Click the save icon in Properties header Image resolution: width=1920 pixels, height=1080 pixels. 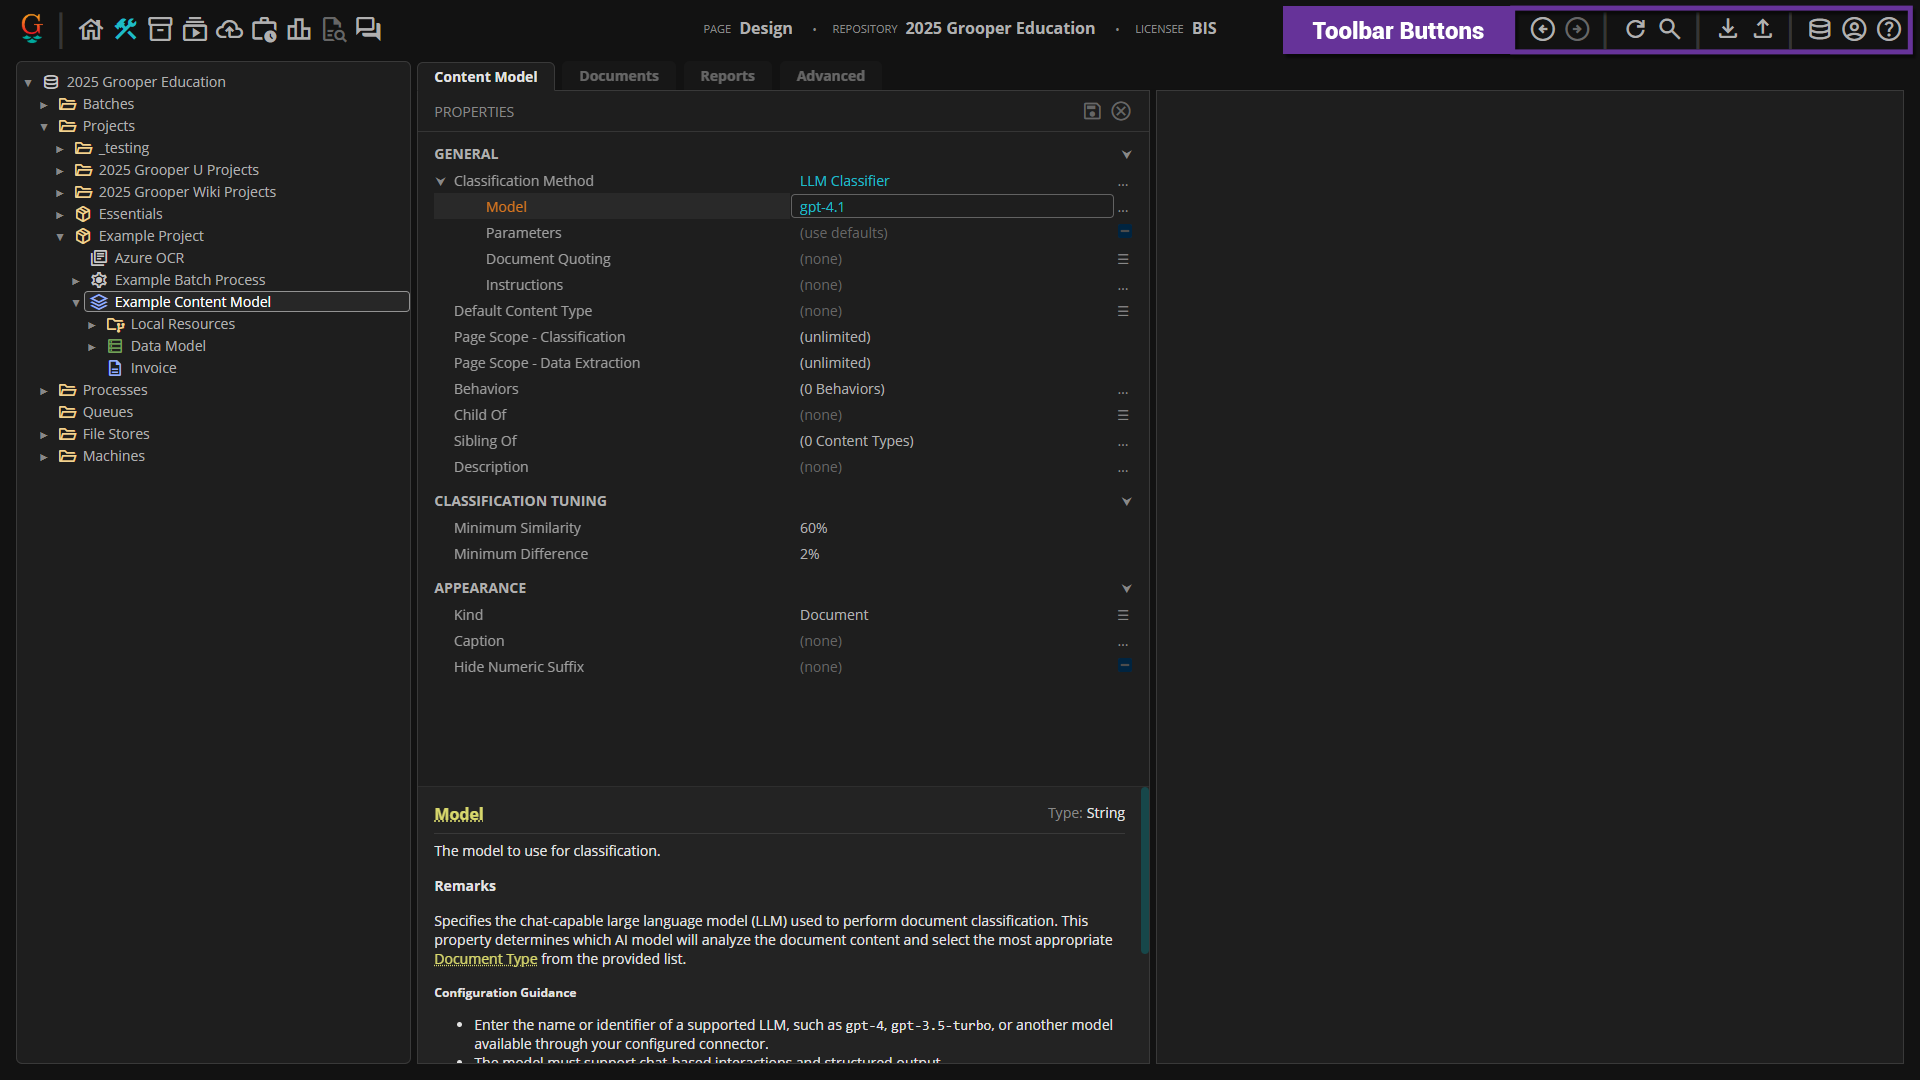tap(1092, 111)
